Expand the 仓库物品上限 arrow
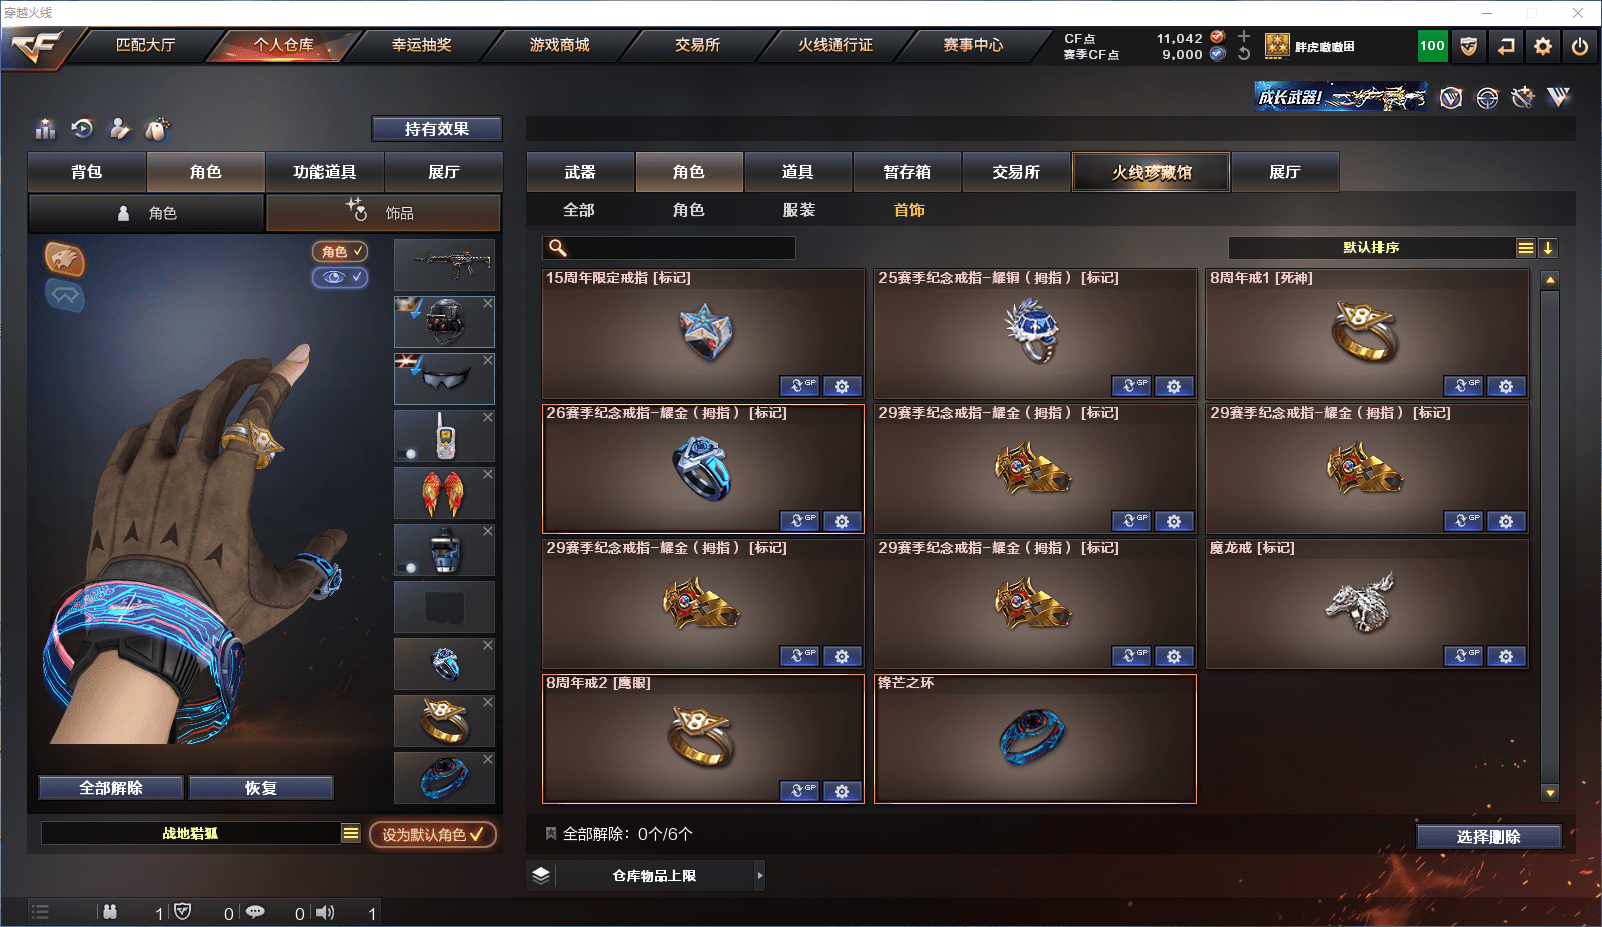1602x927 pixels. point(760,875)
